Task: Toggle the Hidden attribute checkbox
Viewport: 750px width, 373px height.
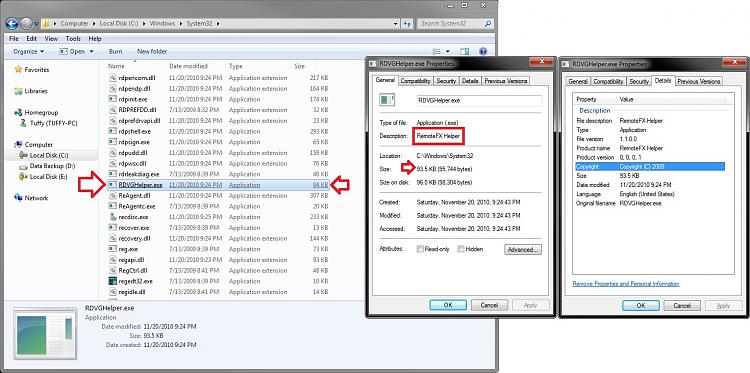Action: click(461, 249)
